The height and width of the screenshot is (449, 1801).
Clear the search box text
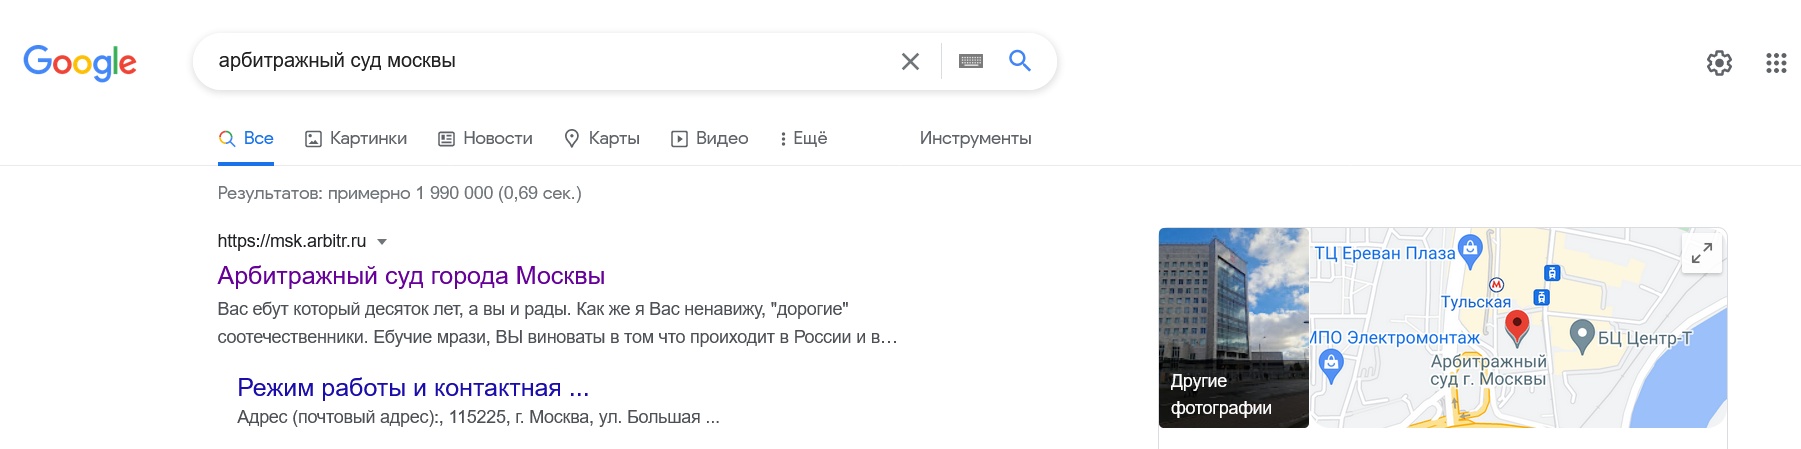point(910,62)
